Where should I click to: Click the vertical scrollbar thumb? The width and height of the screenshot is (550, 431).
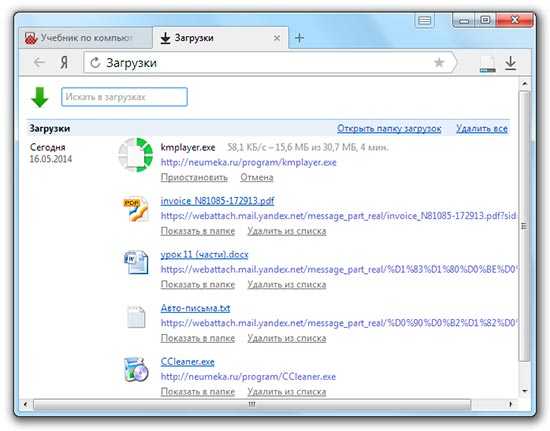(x=524, y=226)
